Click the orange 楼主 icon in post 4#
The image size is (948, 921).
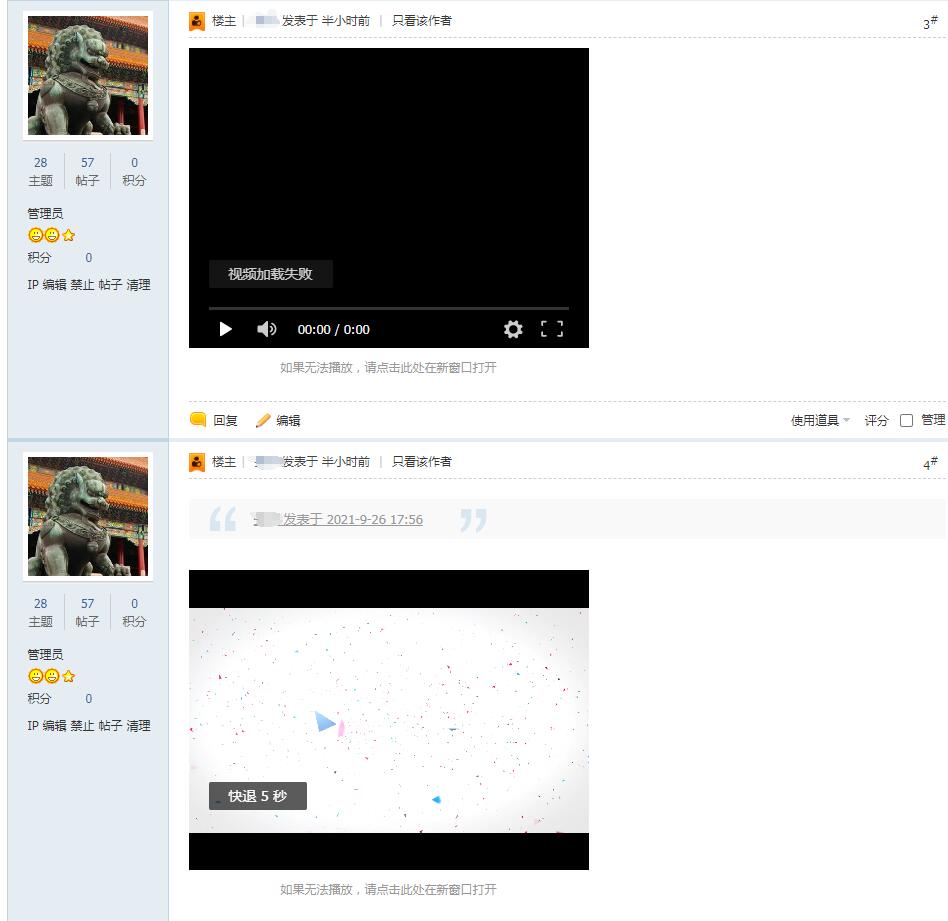tap(197, 462)
